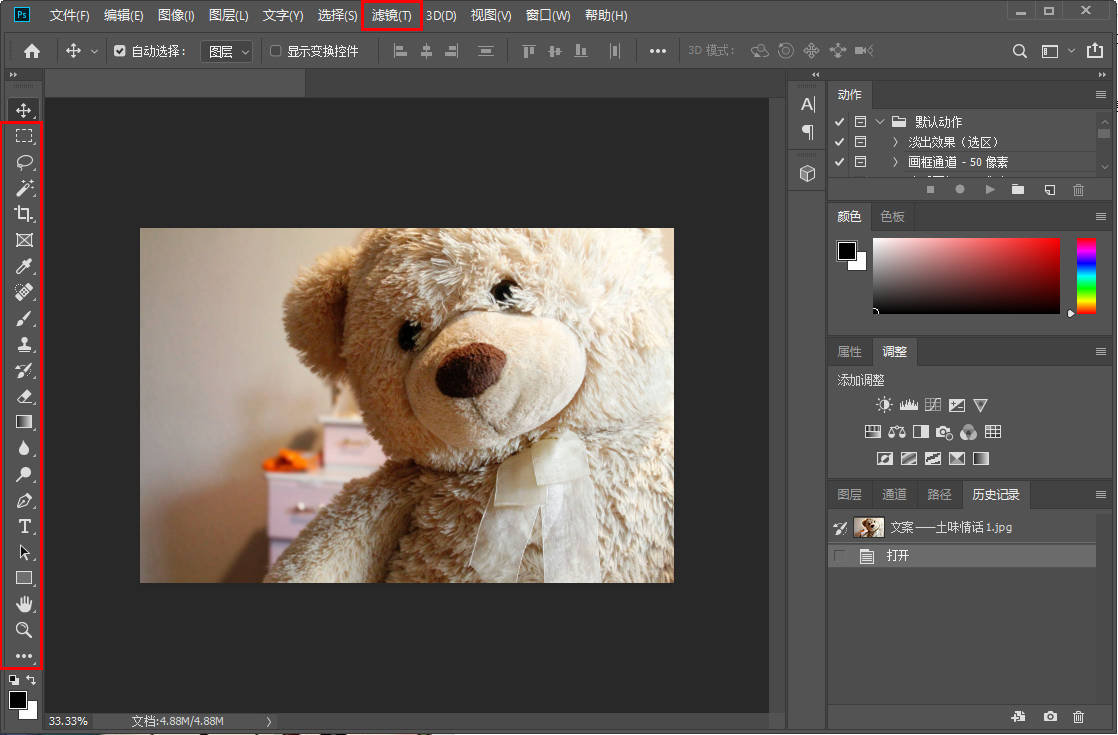The image size is (1118, 735).
Task: Disable the 自动选择 checkbox
Action: pos(120,51)
